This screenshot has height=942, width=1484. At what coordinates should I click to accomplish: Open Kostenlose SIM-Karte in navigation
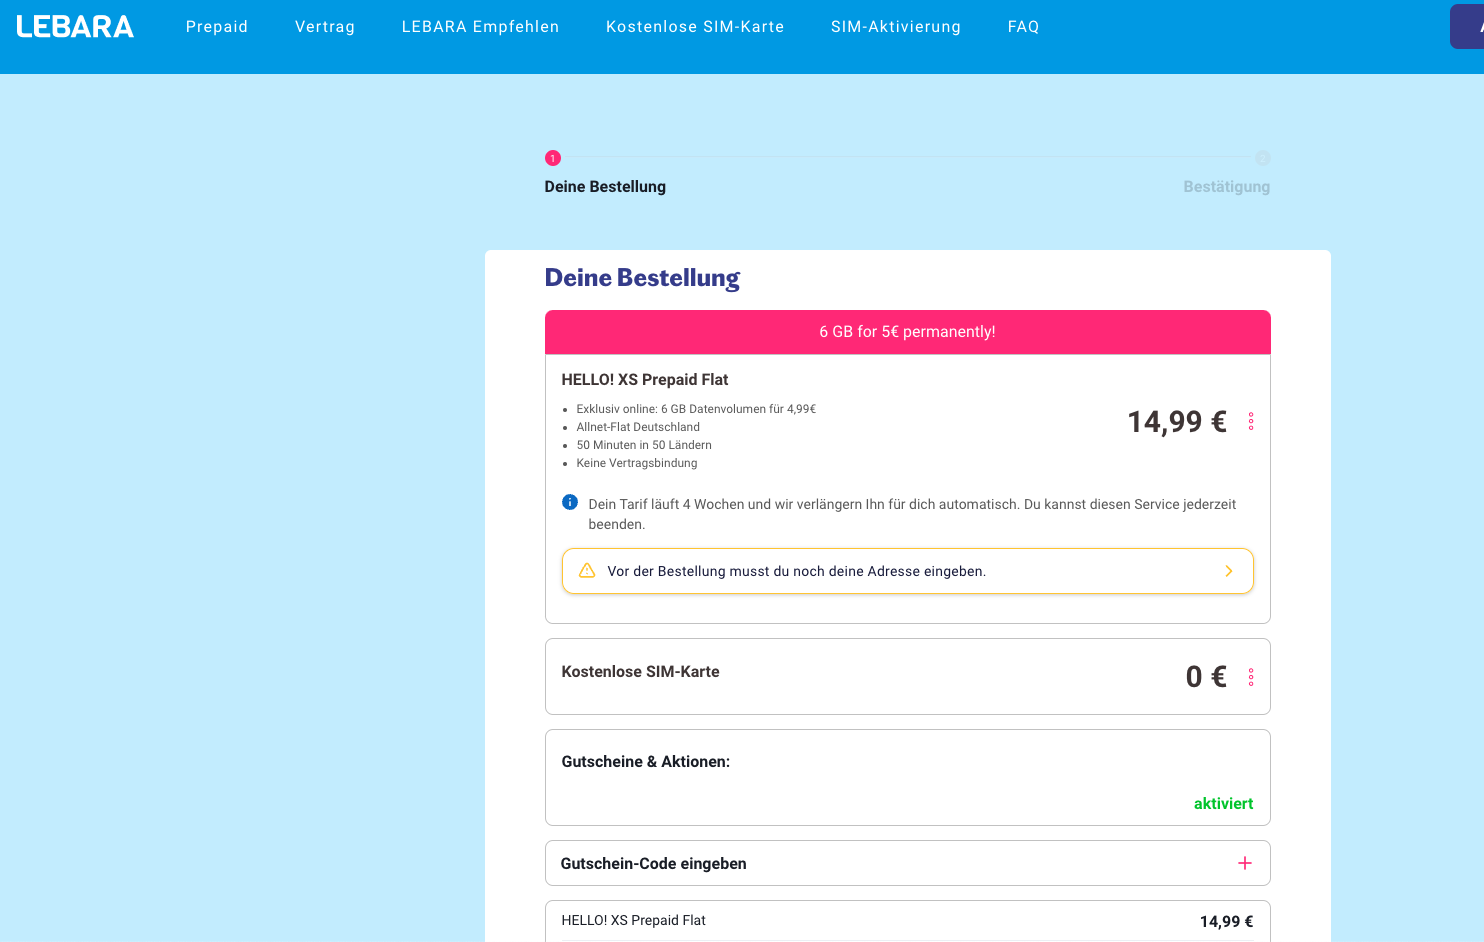coord(695,27)
